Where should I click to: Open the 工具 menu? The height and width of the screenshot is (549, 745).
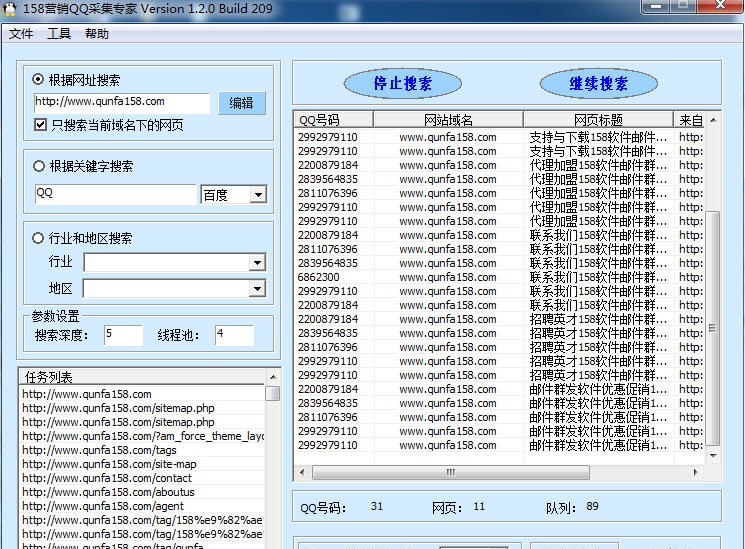pyautogui.click(x=59, y=34)
